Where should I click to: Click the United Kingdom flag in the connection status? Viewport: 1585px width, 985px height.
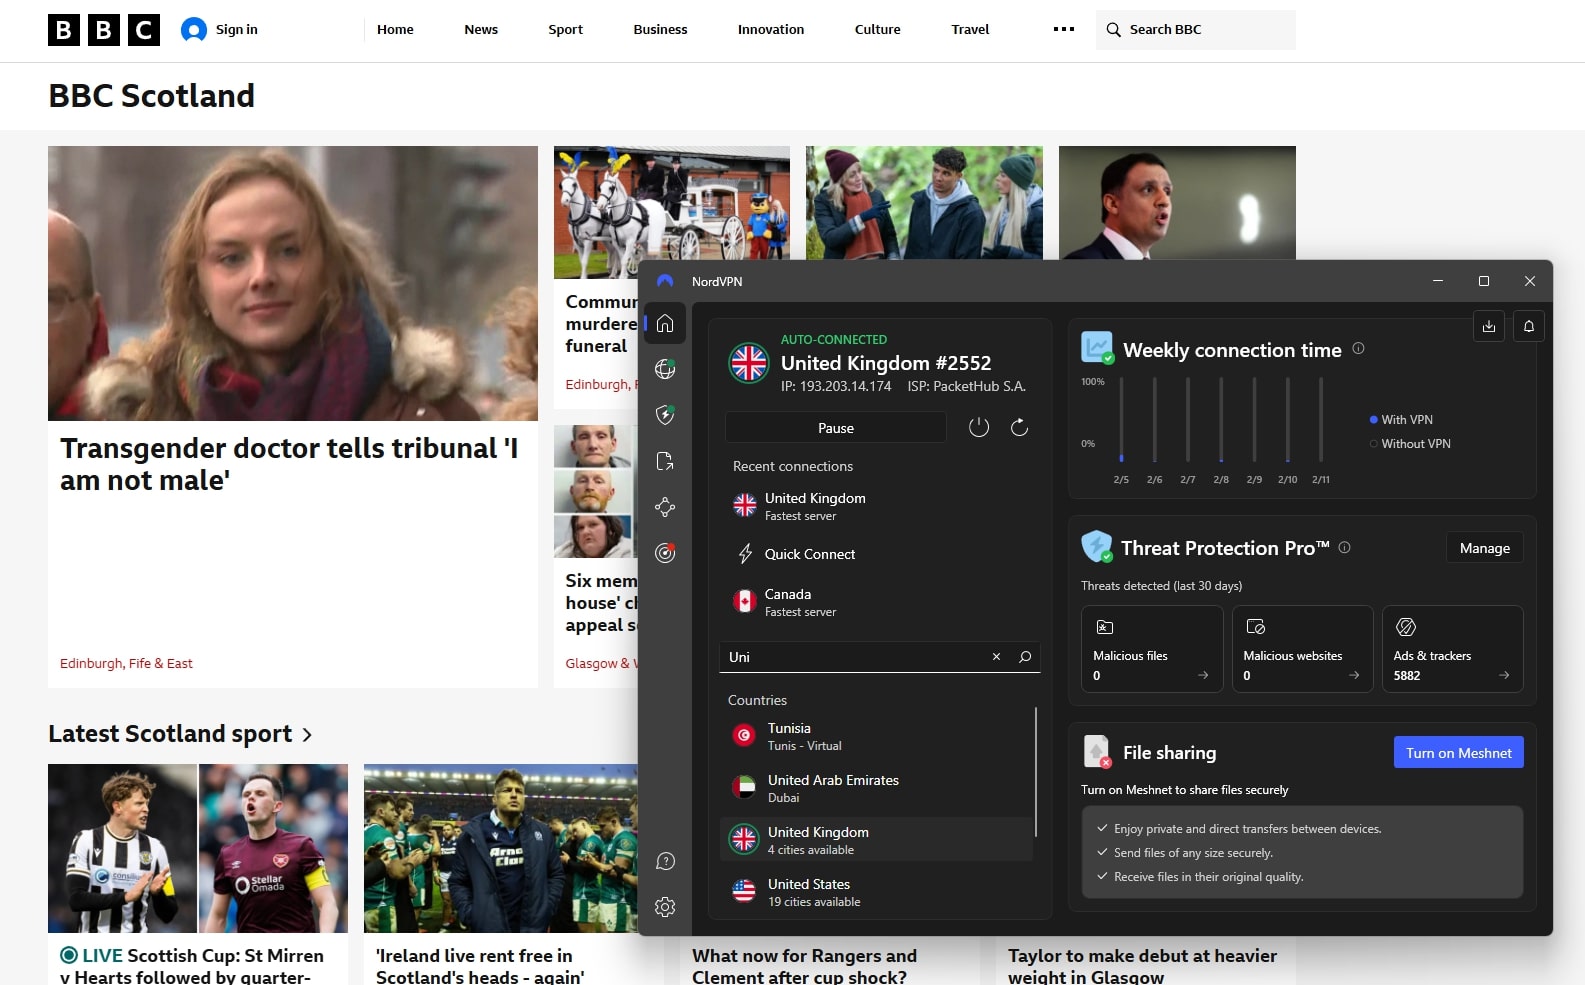(749, 363)
